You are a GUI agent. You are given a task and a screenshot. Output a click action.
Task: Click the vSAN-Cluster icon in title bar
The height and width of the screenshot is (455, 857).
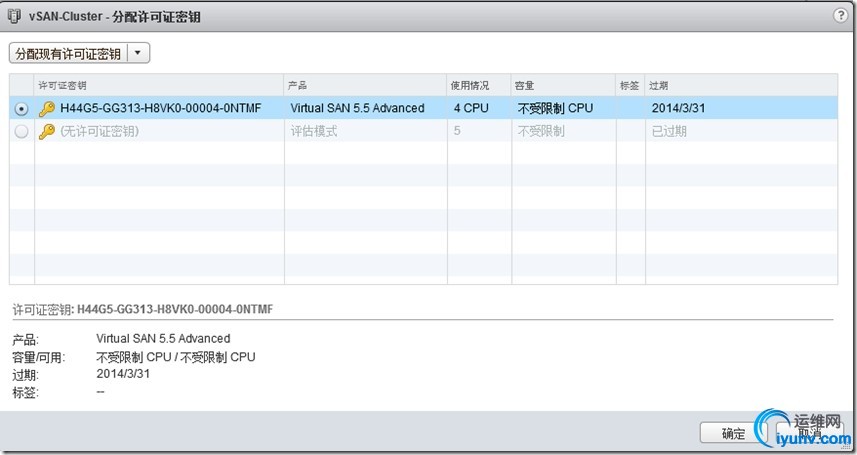pos(14,16)
